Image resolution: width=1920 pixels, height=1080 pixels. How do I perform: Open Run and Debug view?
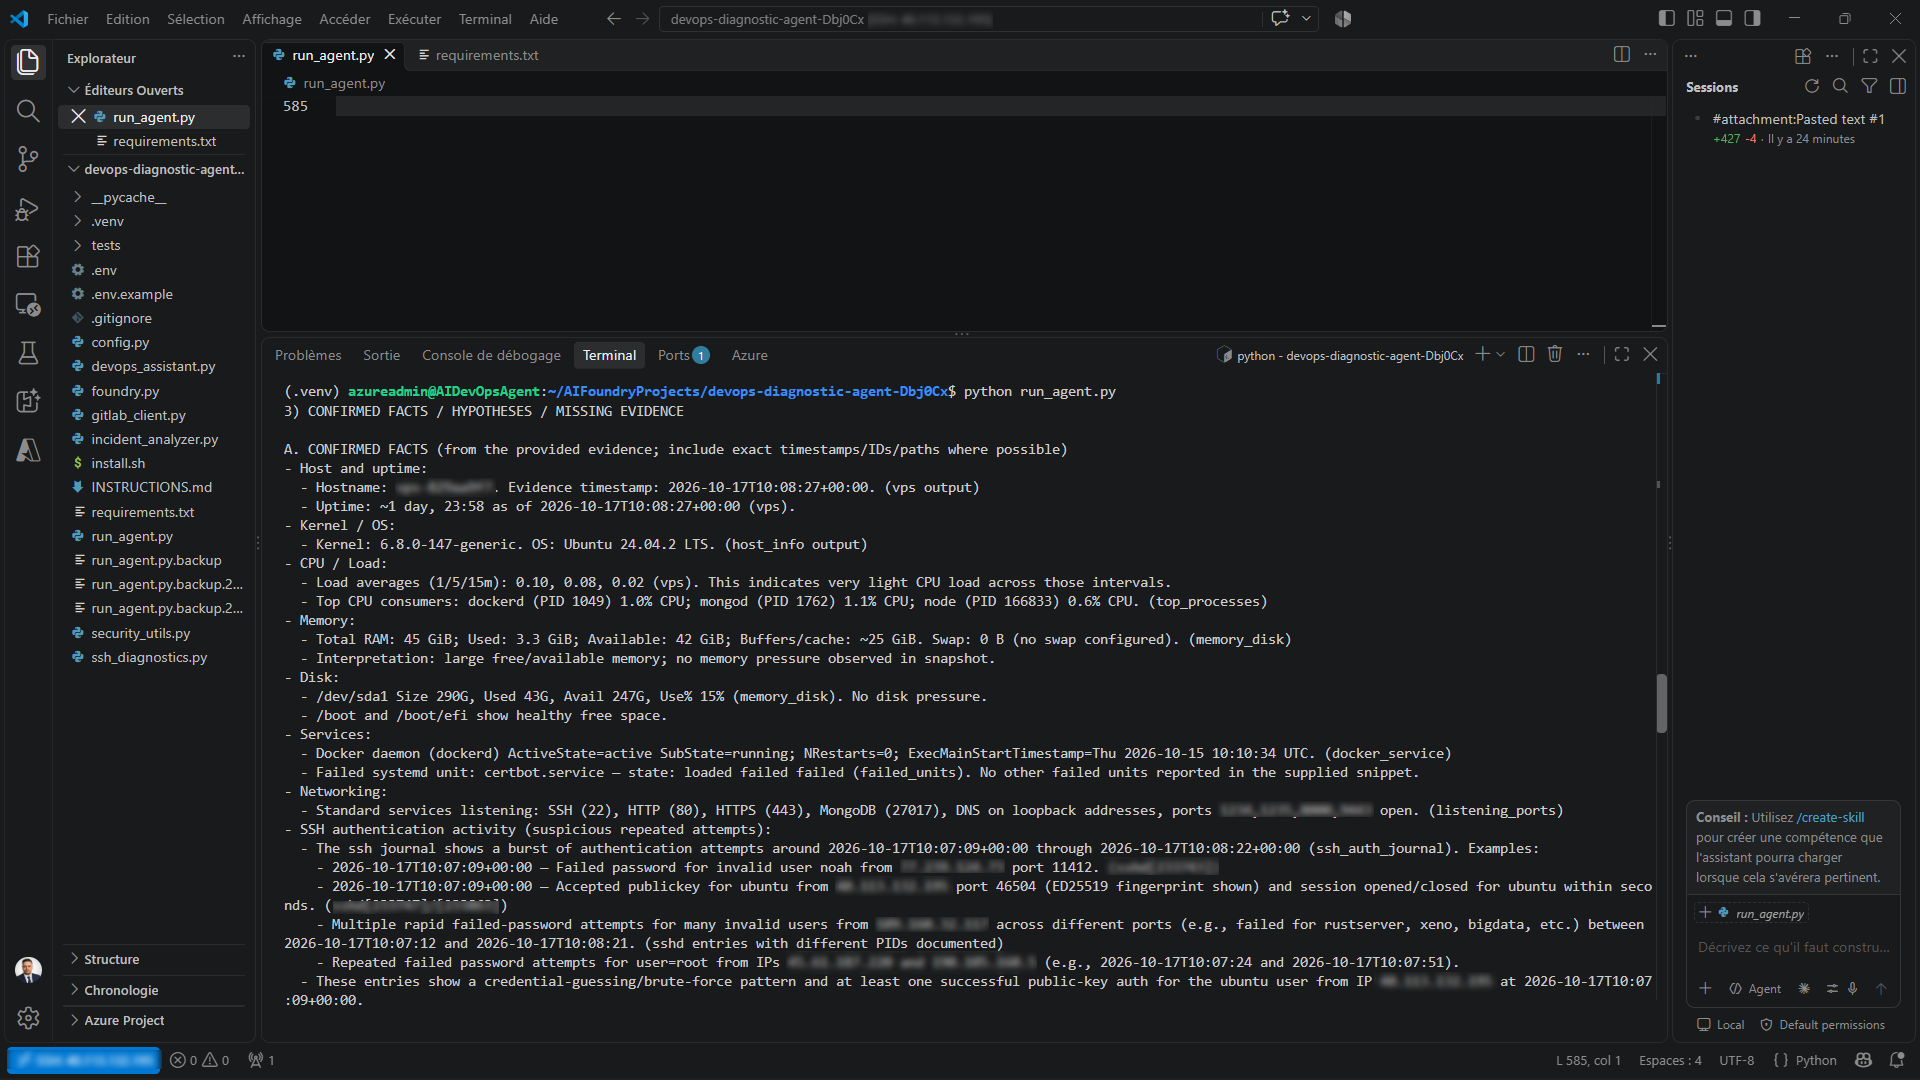(28, 208)
